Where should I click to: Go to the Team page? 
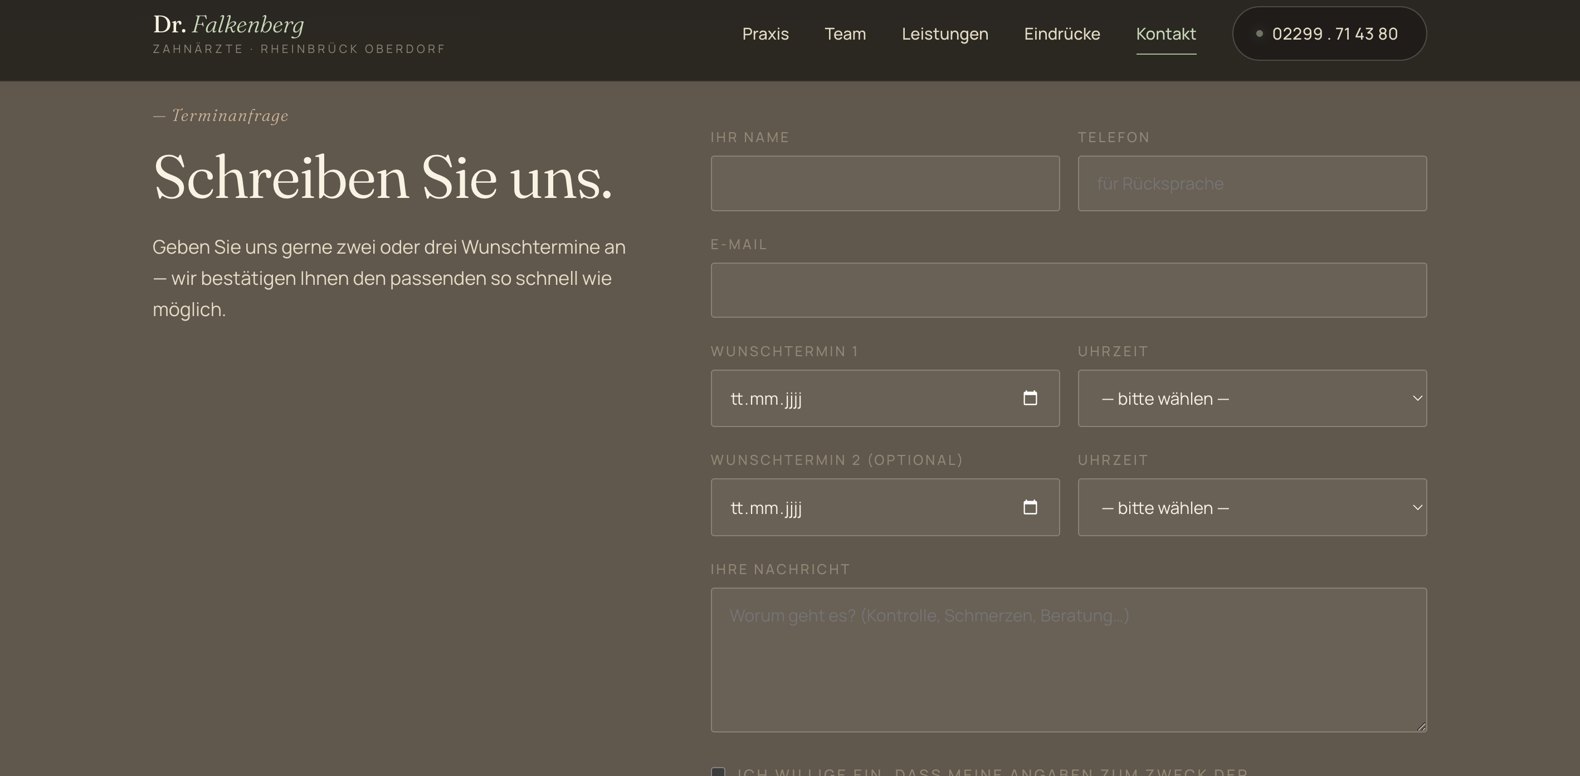[x=845, y=34]
